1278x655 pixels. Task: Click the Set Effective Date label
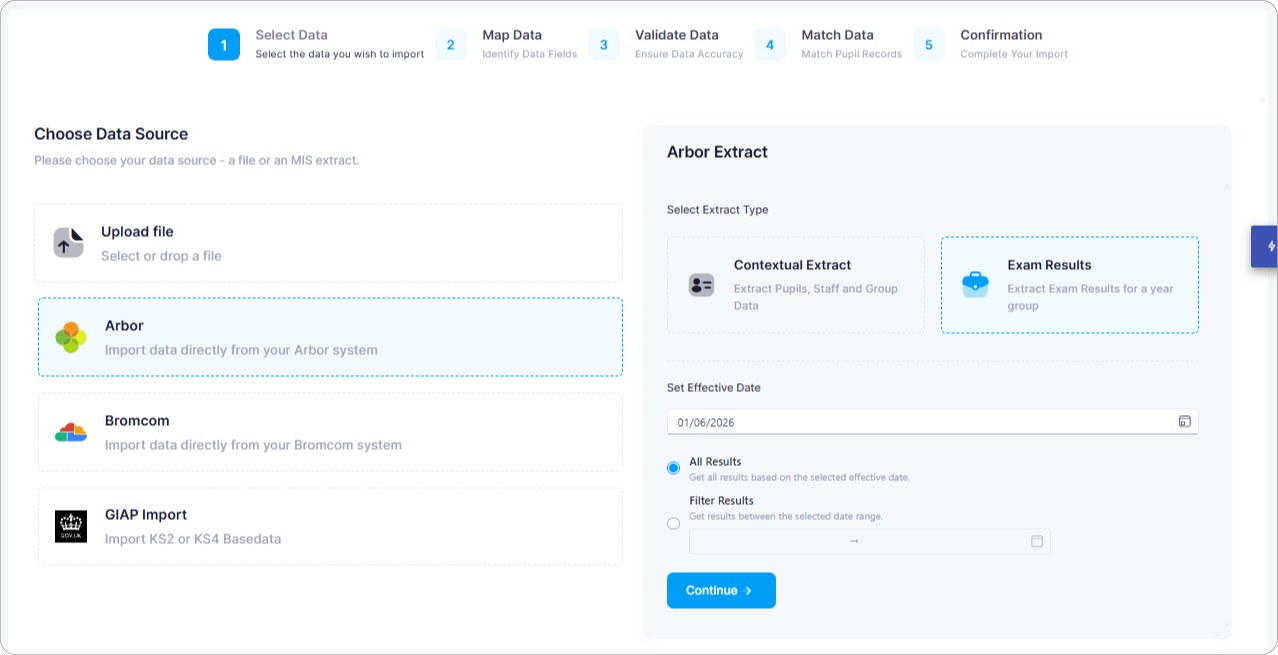point(714,388)
